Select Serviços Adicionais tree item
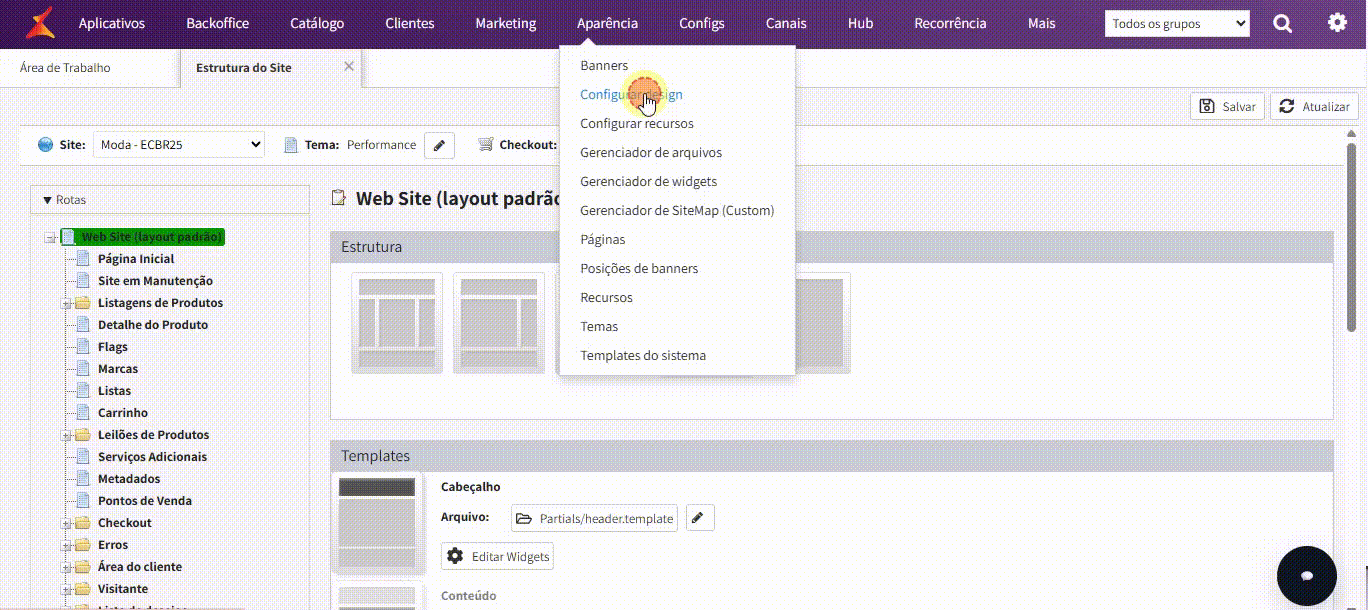Viewport: 1368px width, 610px height. pyautogui.click(x=152, y=457)
